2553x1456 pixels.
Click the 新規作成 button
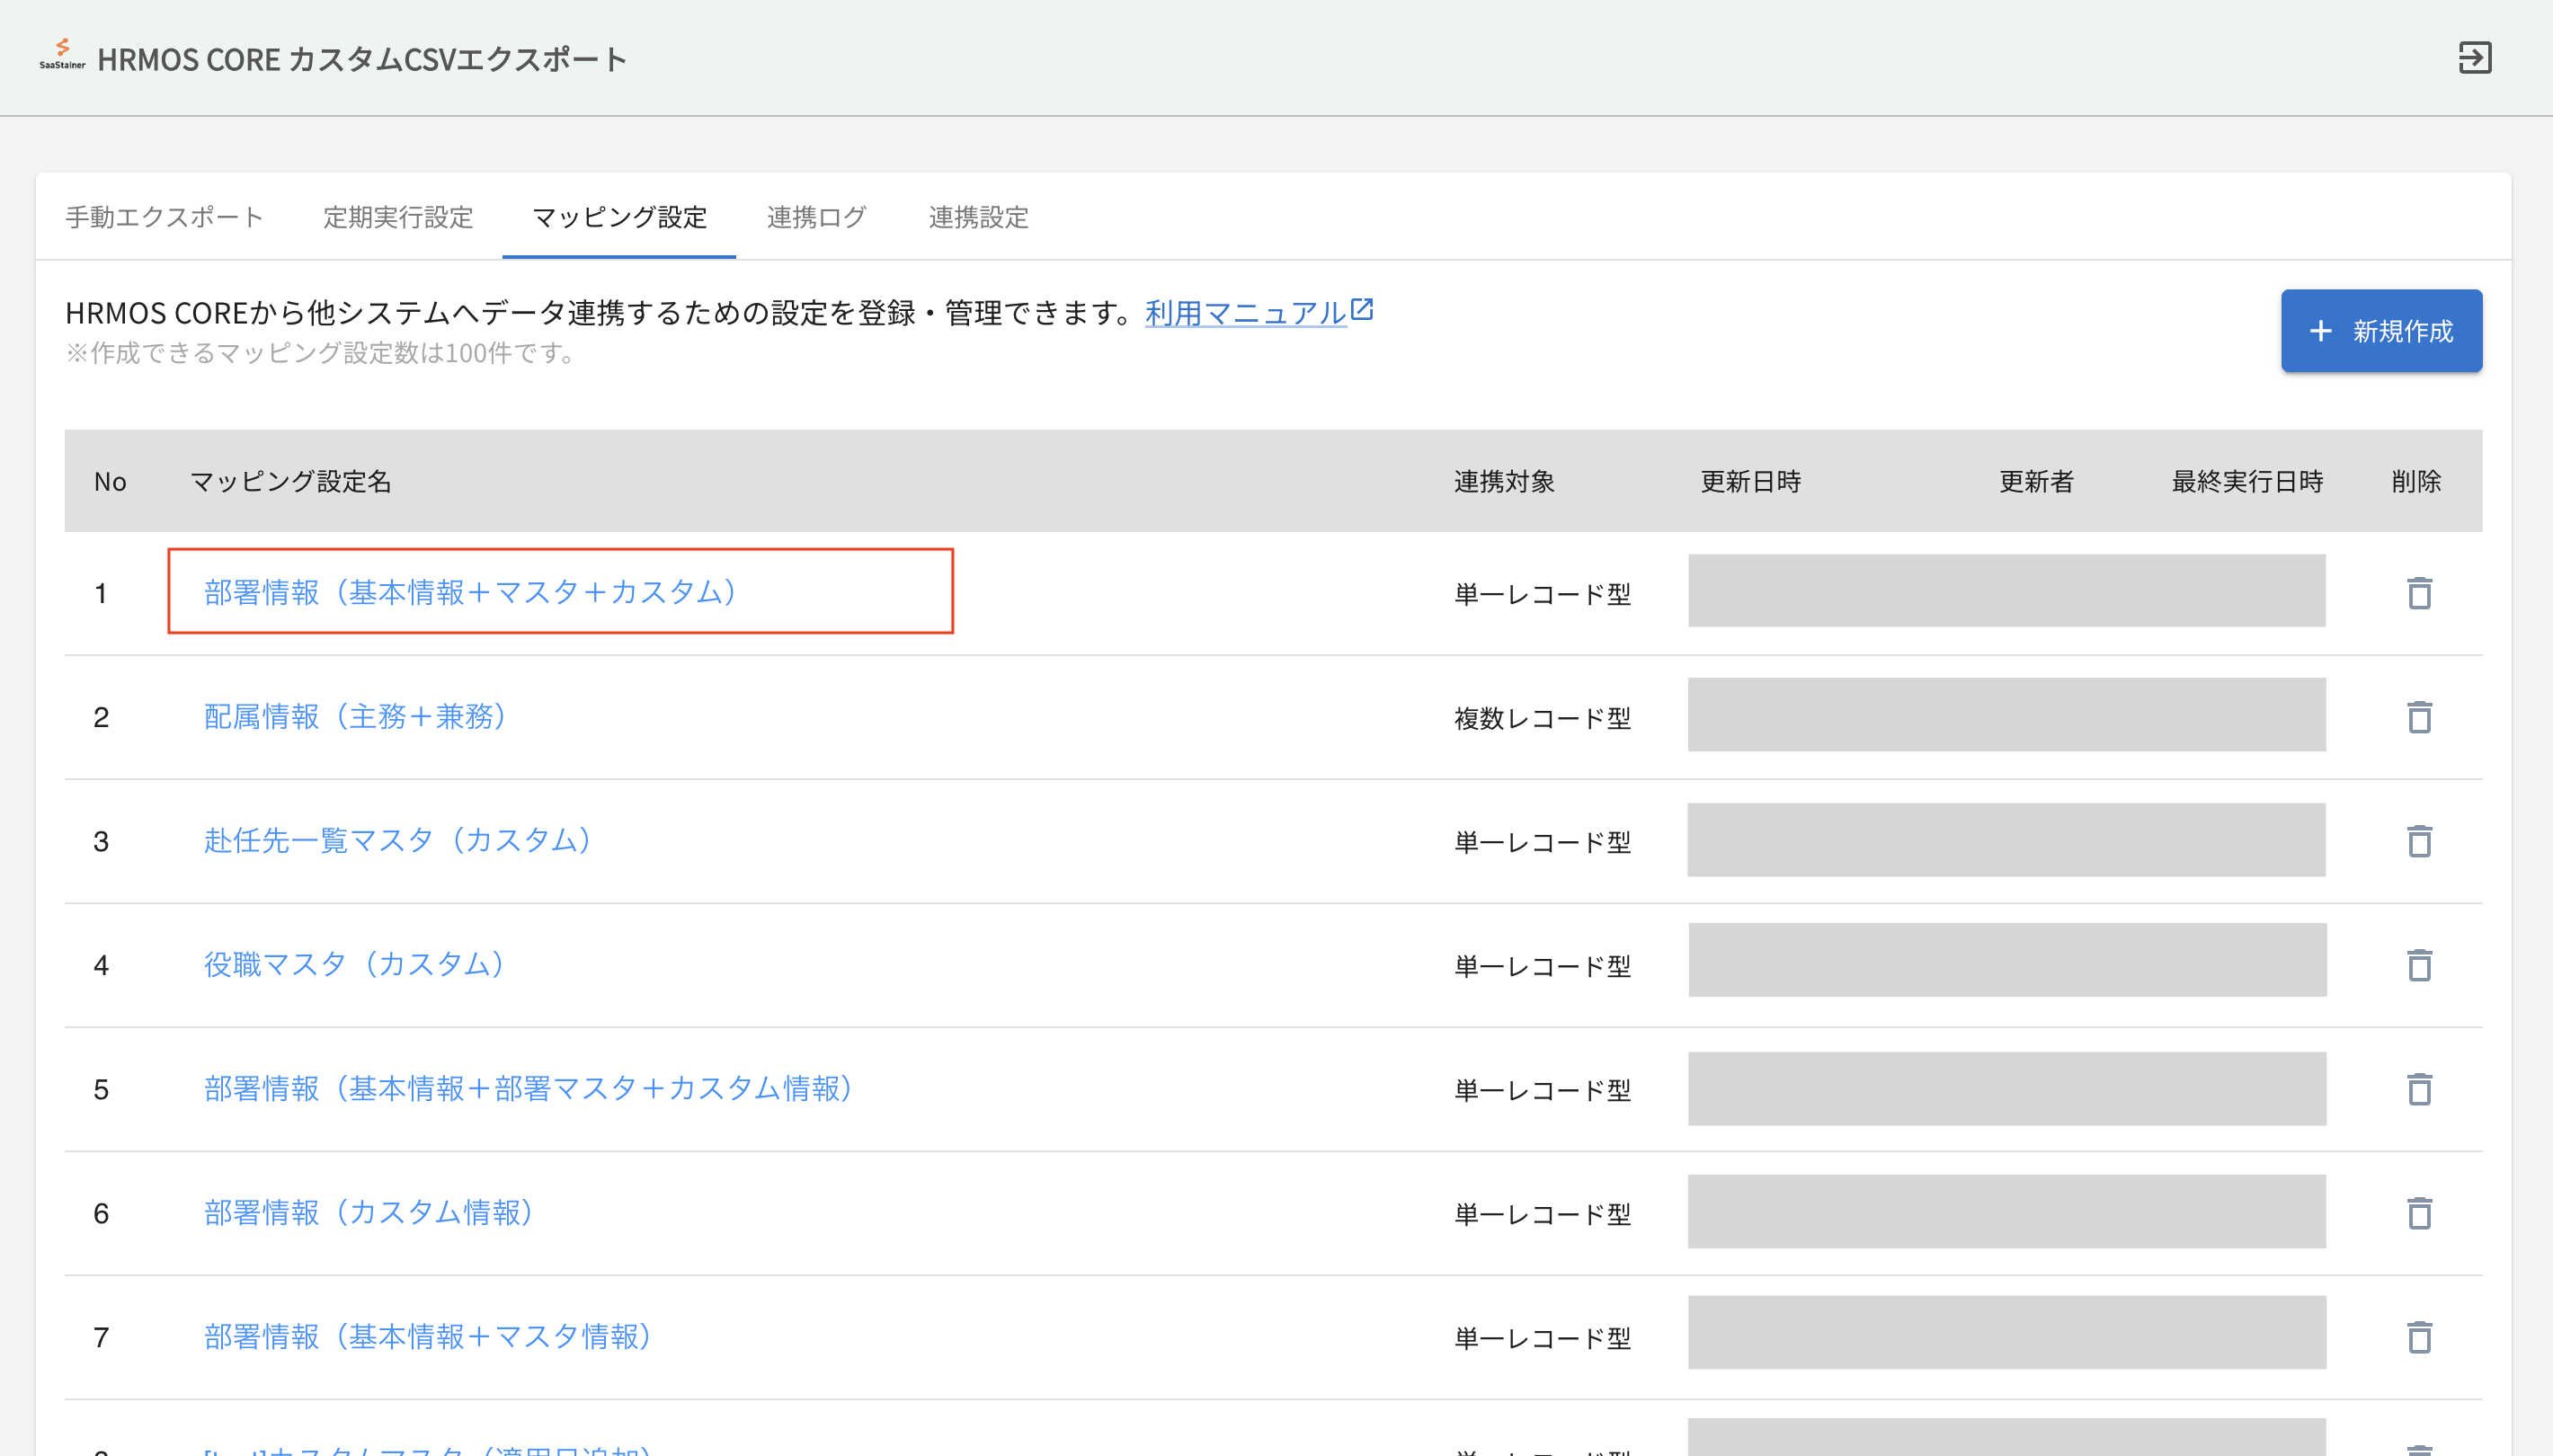click(x=2380, y=331)
